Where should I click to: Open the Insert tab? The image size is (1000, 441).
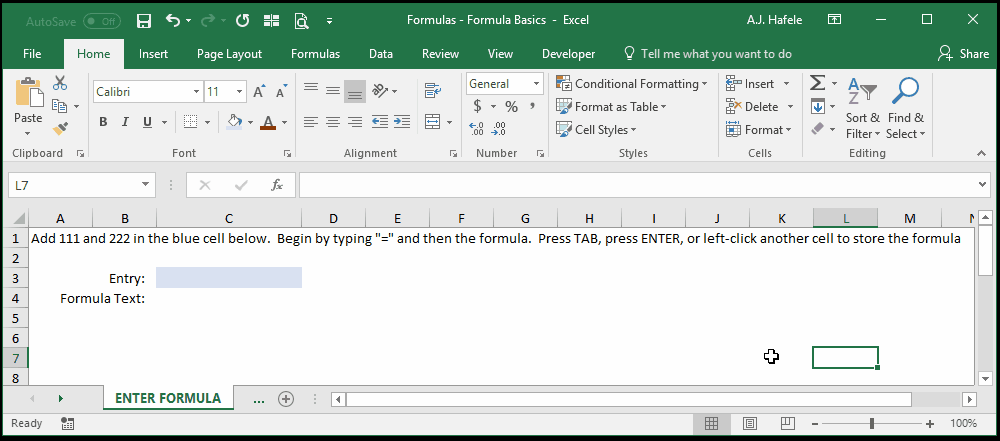tap(154, 54)
